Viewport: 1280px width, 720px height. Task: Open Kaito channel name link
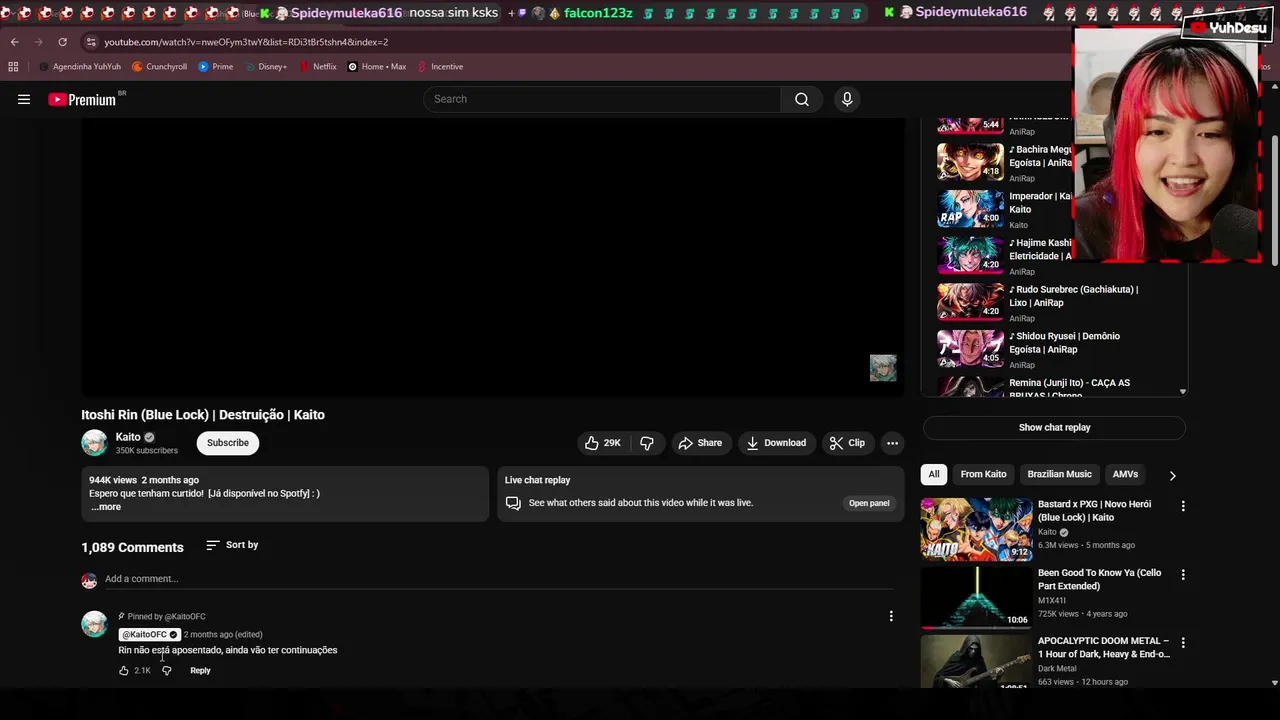[x=128, y=437]
